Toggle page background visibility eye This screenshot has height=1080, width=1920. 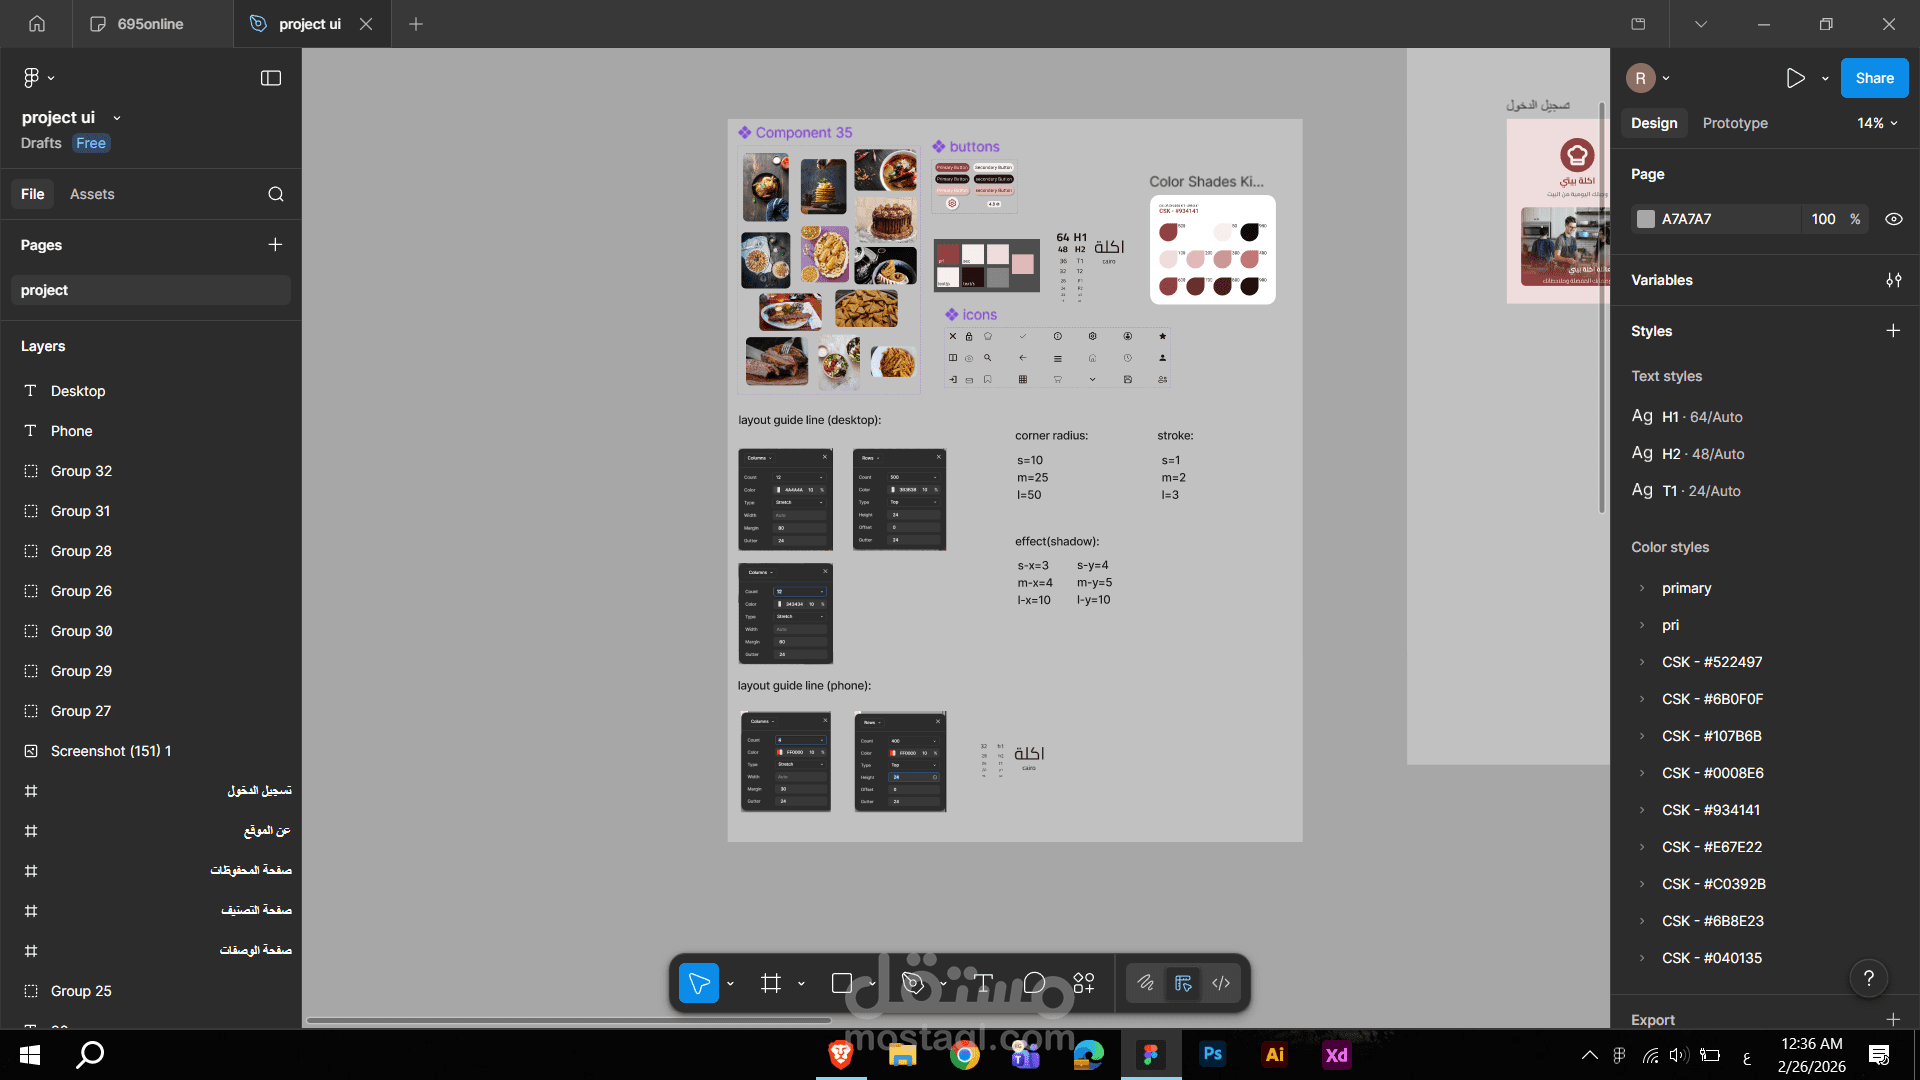click(1893, 219)
